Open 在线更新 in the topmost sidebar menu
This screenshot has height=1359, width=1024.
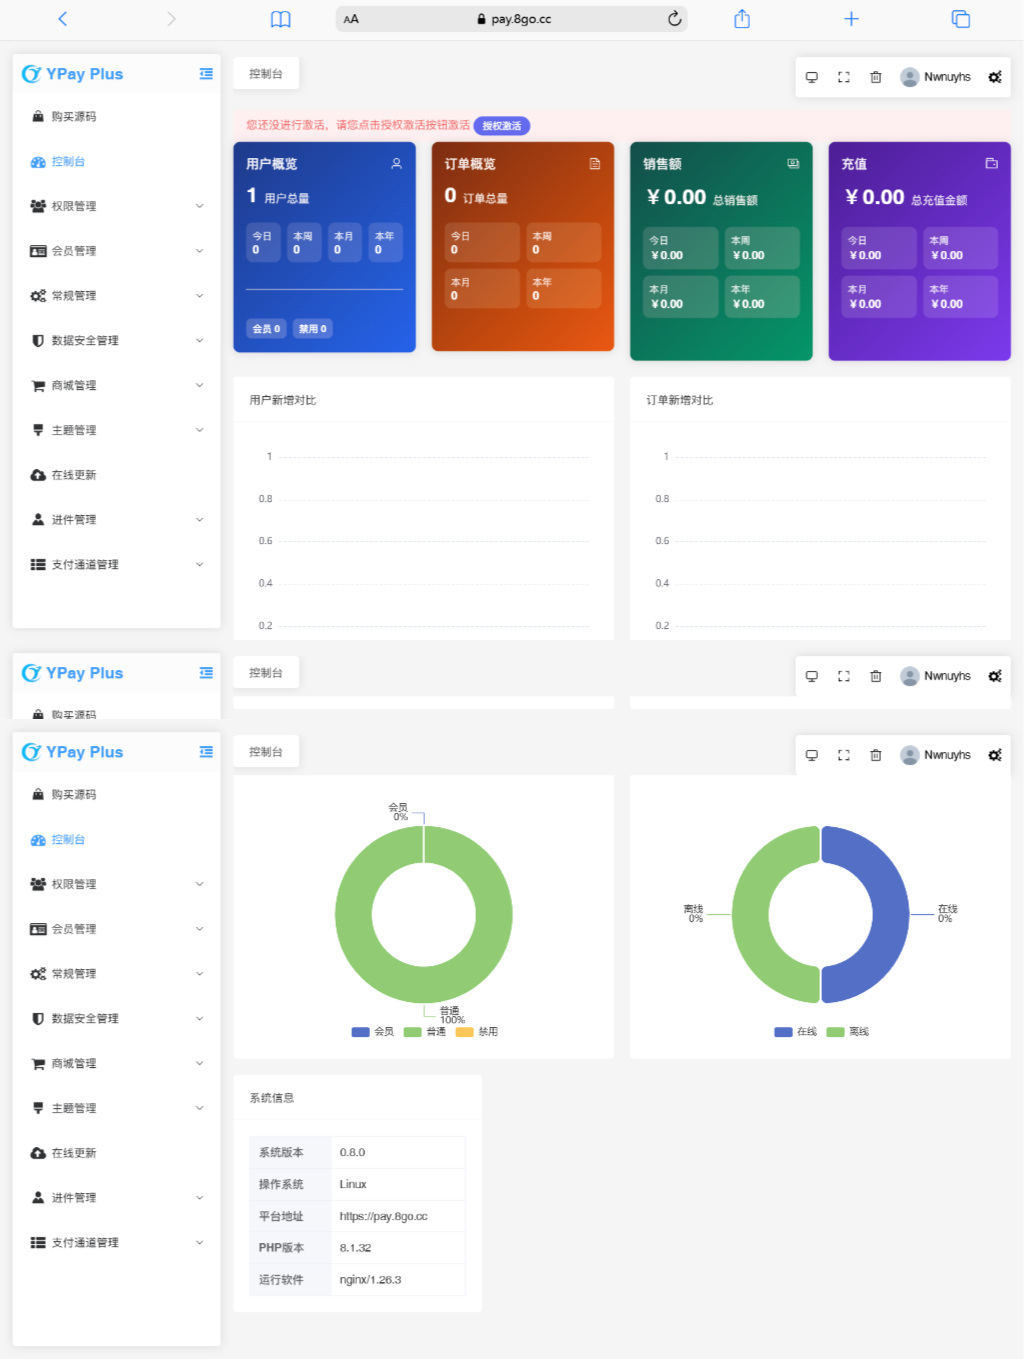pyautogui.click(x=74, y=475)
